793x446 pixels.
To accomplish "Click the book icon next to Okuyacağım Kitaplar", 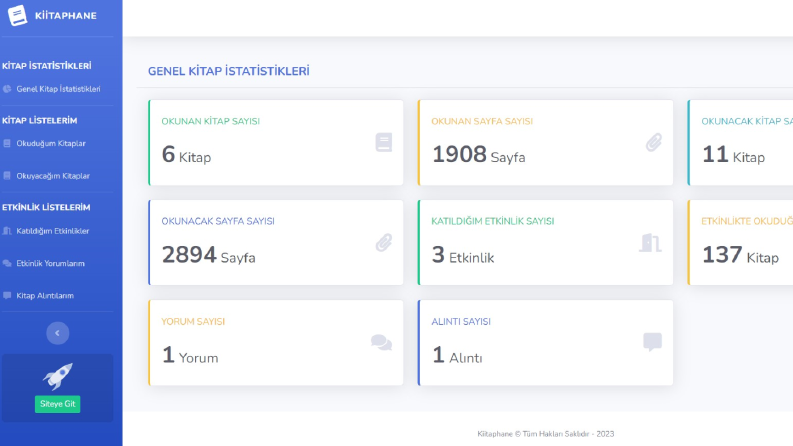I will (7, 176).
